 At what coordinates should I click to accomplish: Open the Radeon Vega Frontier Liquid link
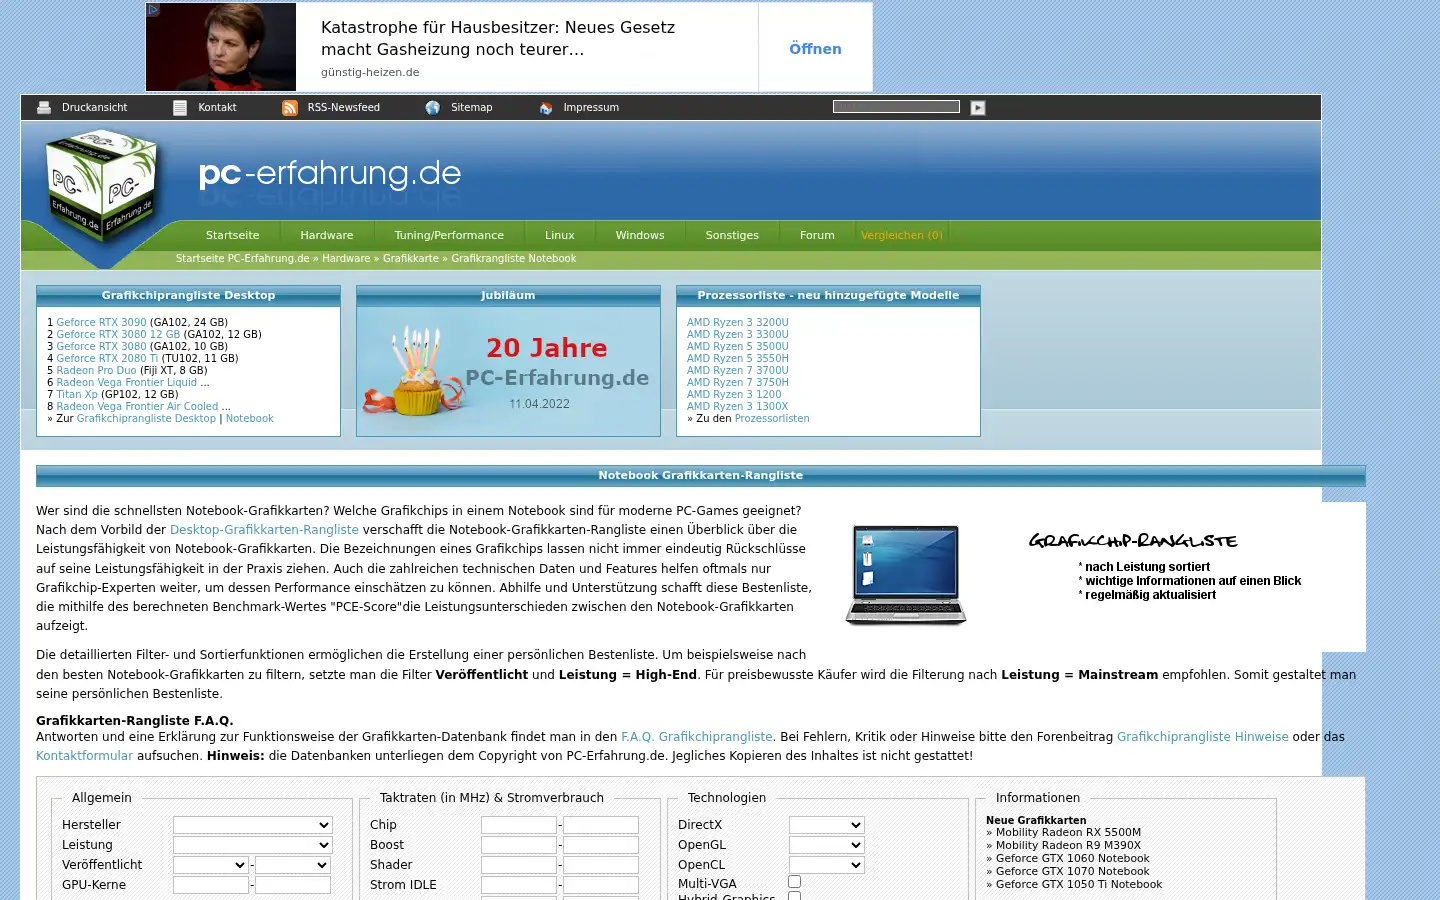(127, 383)
